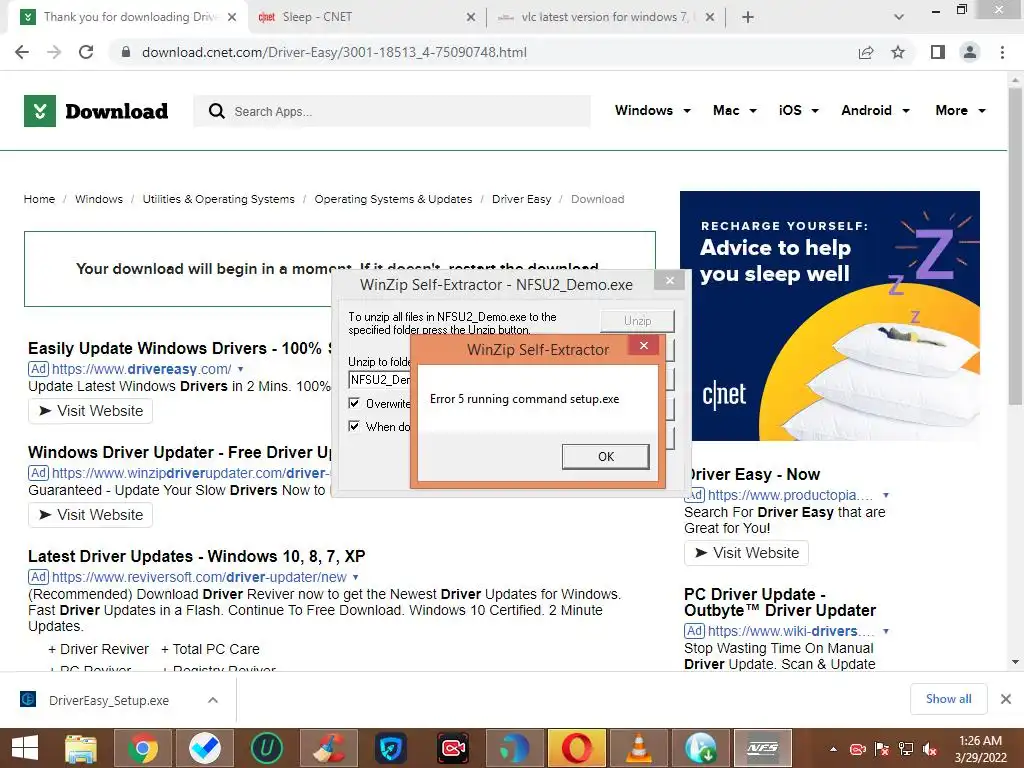Open dropdown arrow next to drivereasy.com ad

240,369
